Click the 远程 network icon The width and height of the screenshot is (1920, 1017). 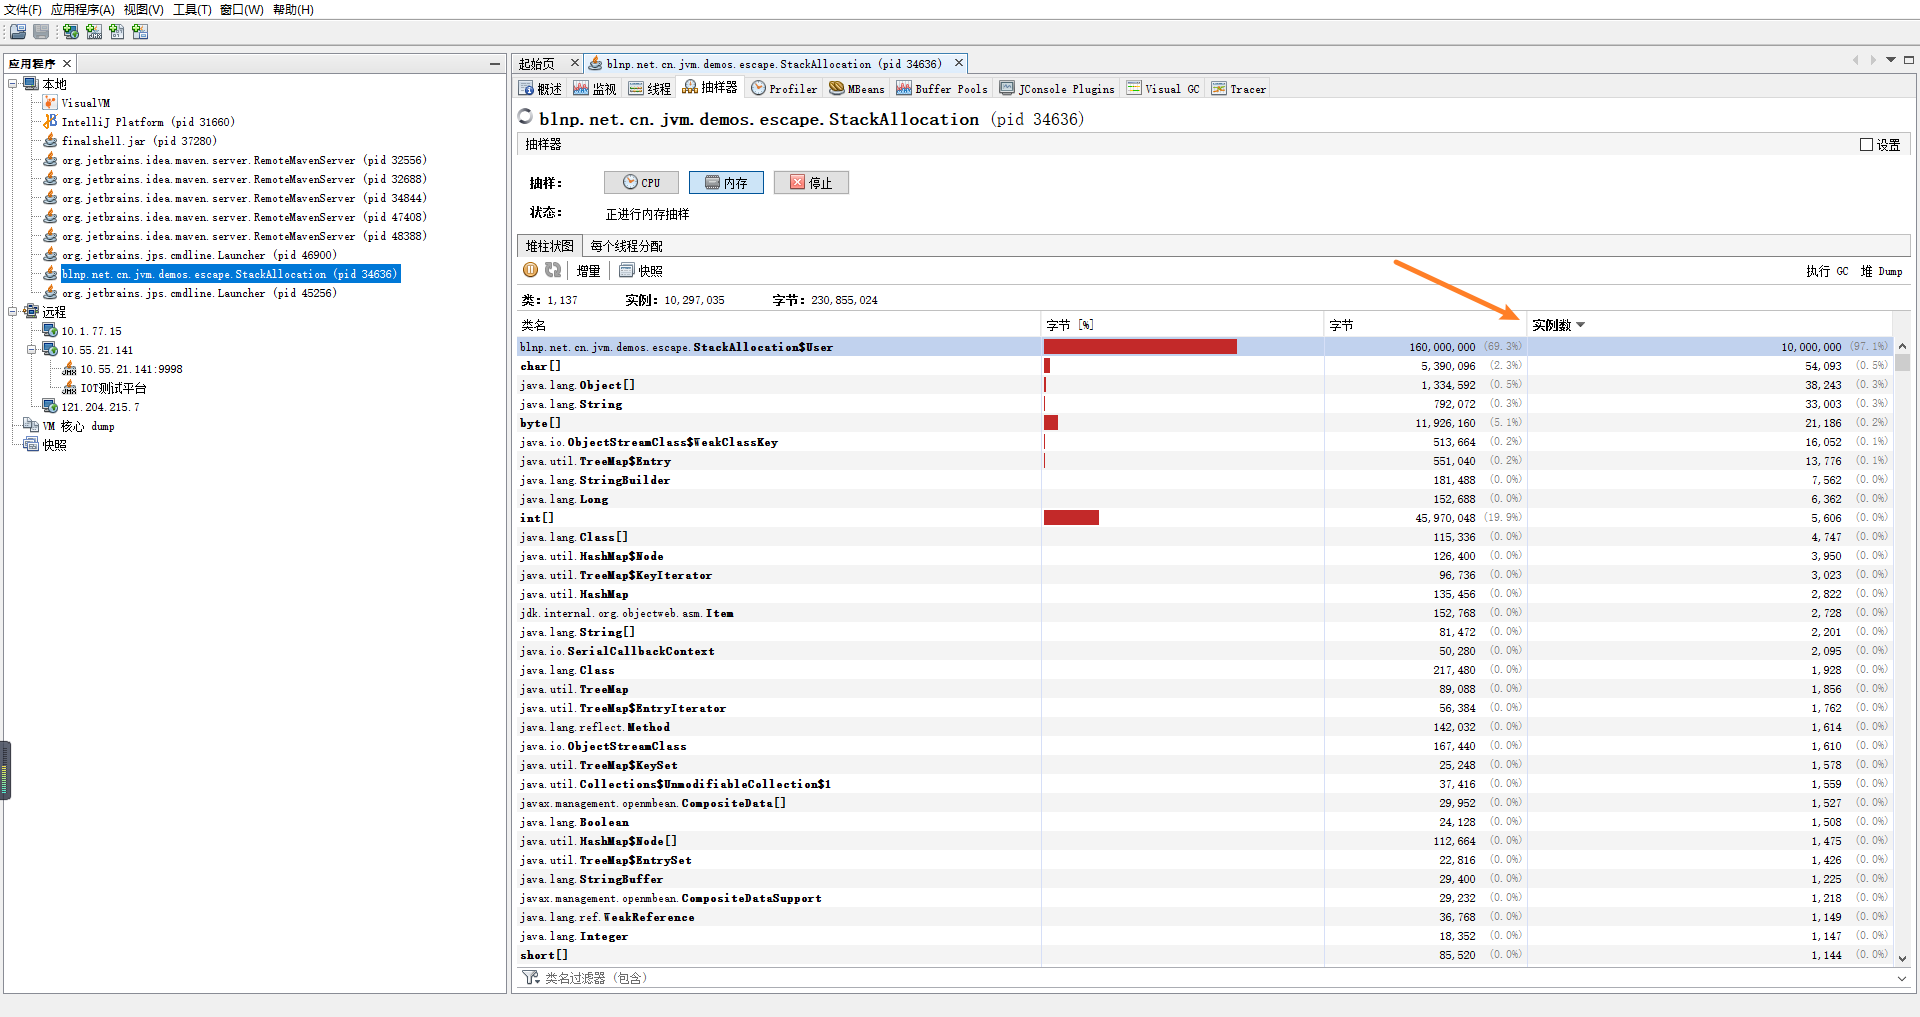coord(31,312)
